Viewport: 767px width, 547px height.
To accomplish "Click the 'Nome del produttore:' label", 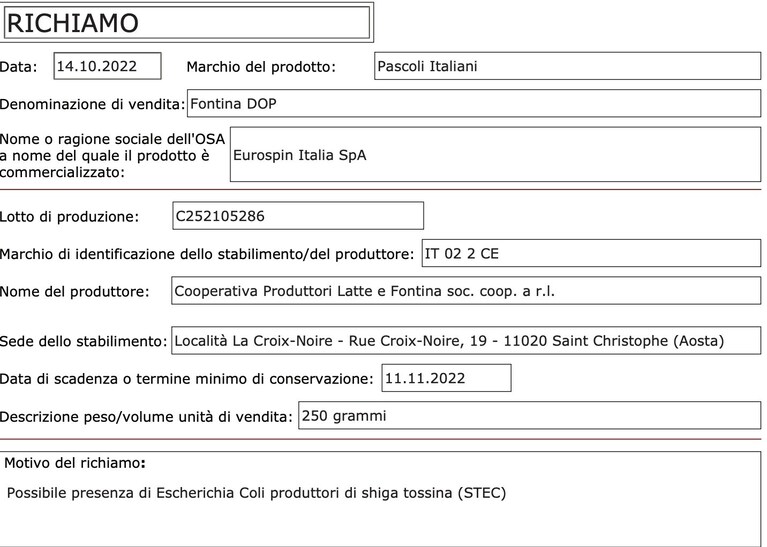I will 74,292.
